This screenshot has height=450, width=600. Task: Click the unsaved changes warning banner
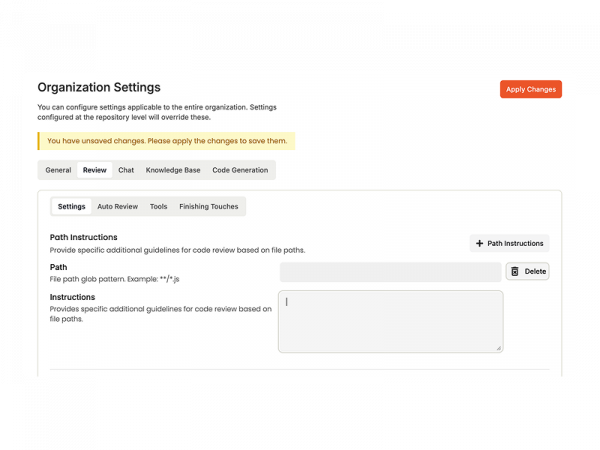[166, 141]
